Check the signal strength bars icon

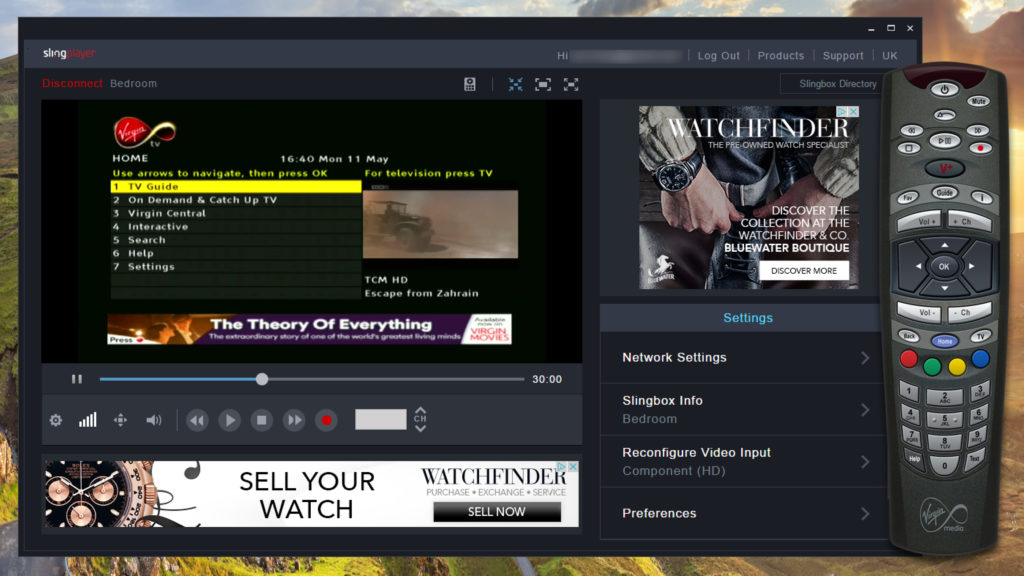[x=88, y=420]
